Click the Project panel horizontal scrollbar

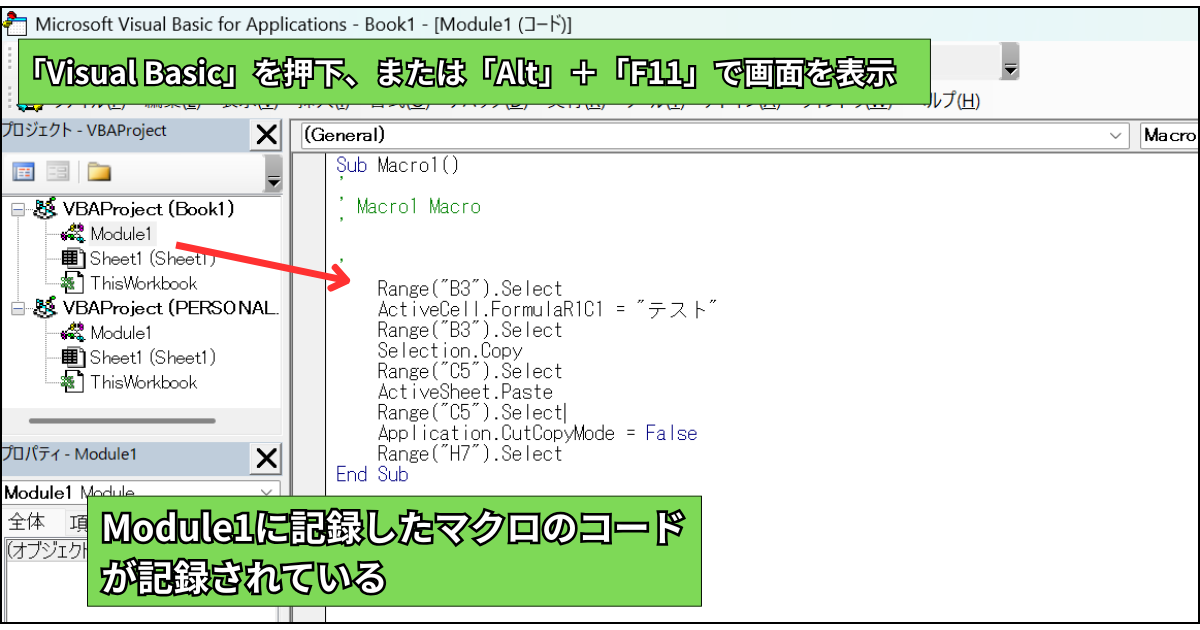[122, 421]
